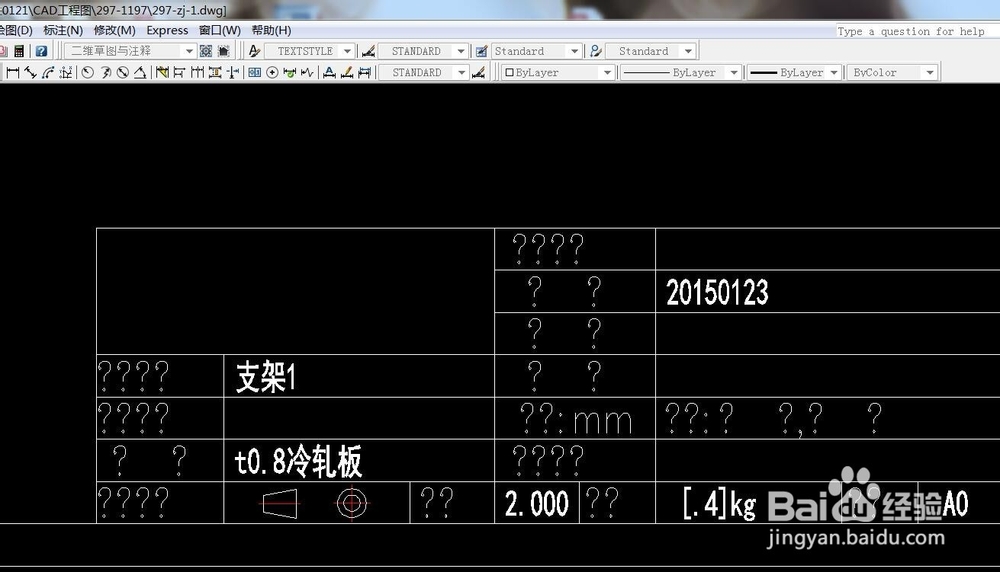Screen dimensions: 1000x572
Task: Select the Dimension Space tool
Action: coord(215,73)
